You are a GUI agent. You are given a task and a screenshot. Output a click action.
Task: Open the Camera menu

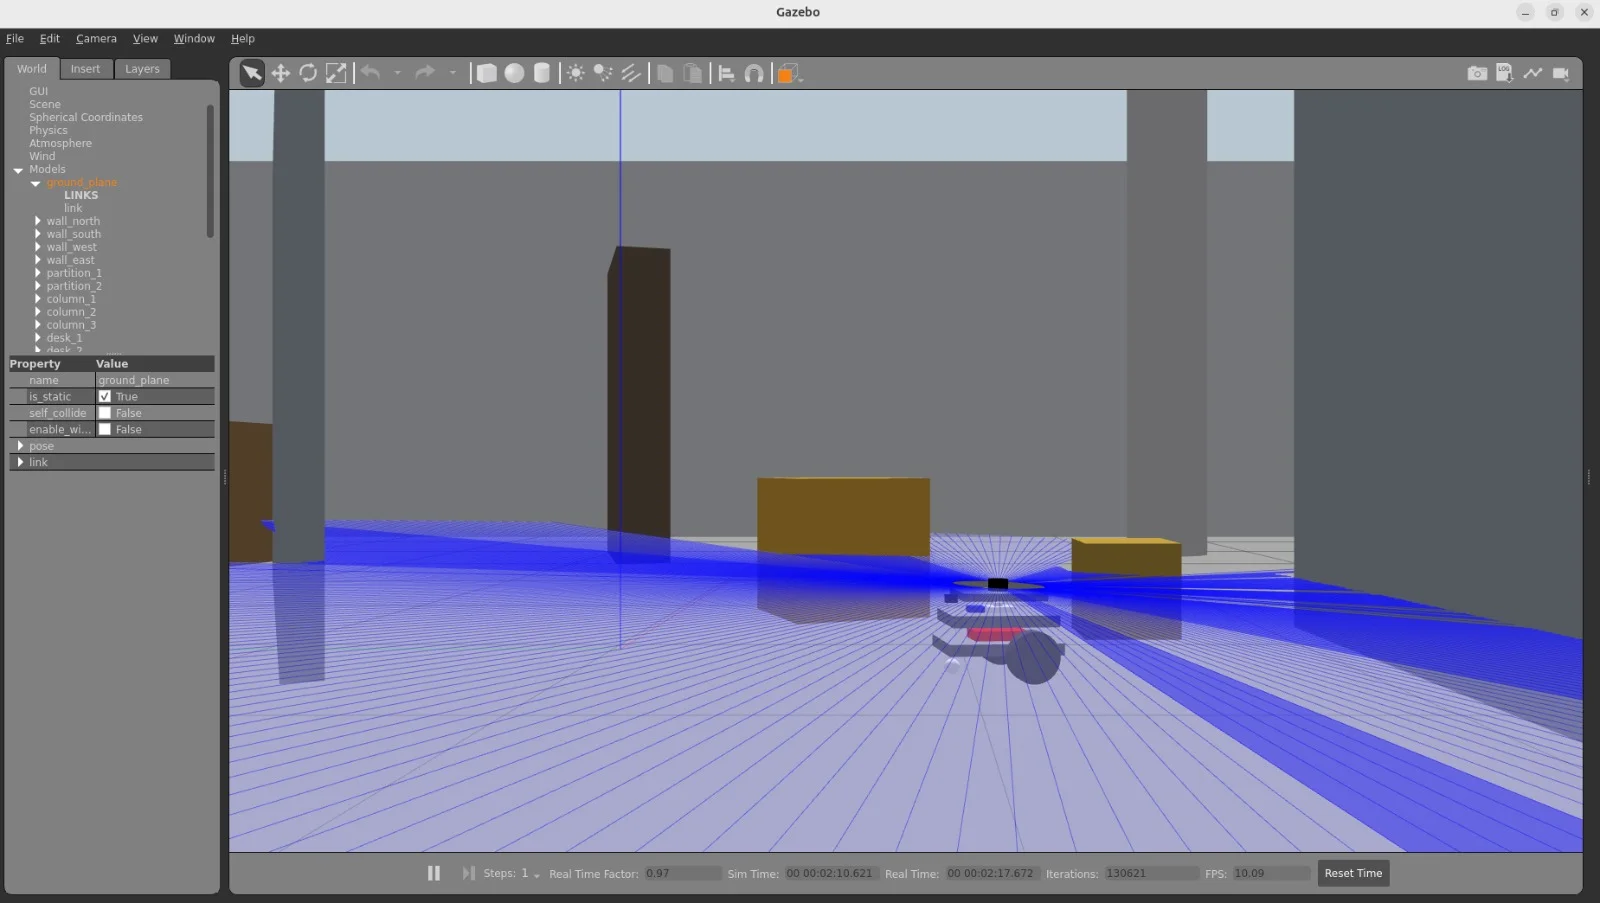[x=96, y=38]
